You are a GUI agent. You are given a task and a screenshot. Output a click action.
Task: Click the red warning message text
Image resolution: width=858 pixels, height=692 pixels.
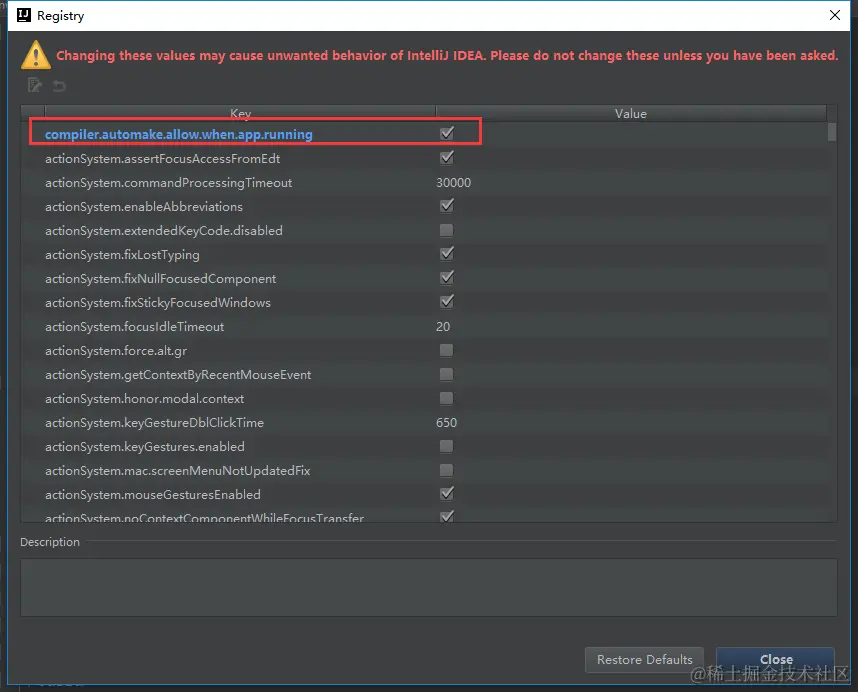(447, 56)
